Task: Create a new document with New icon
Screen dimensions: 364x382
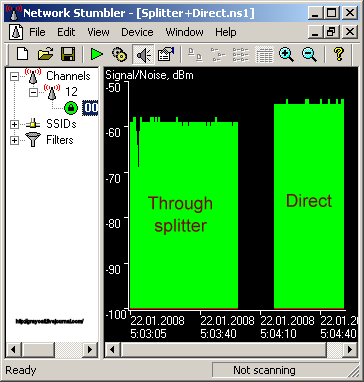Action: [22, 54]
